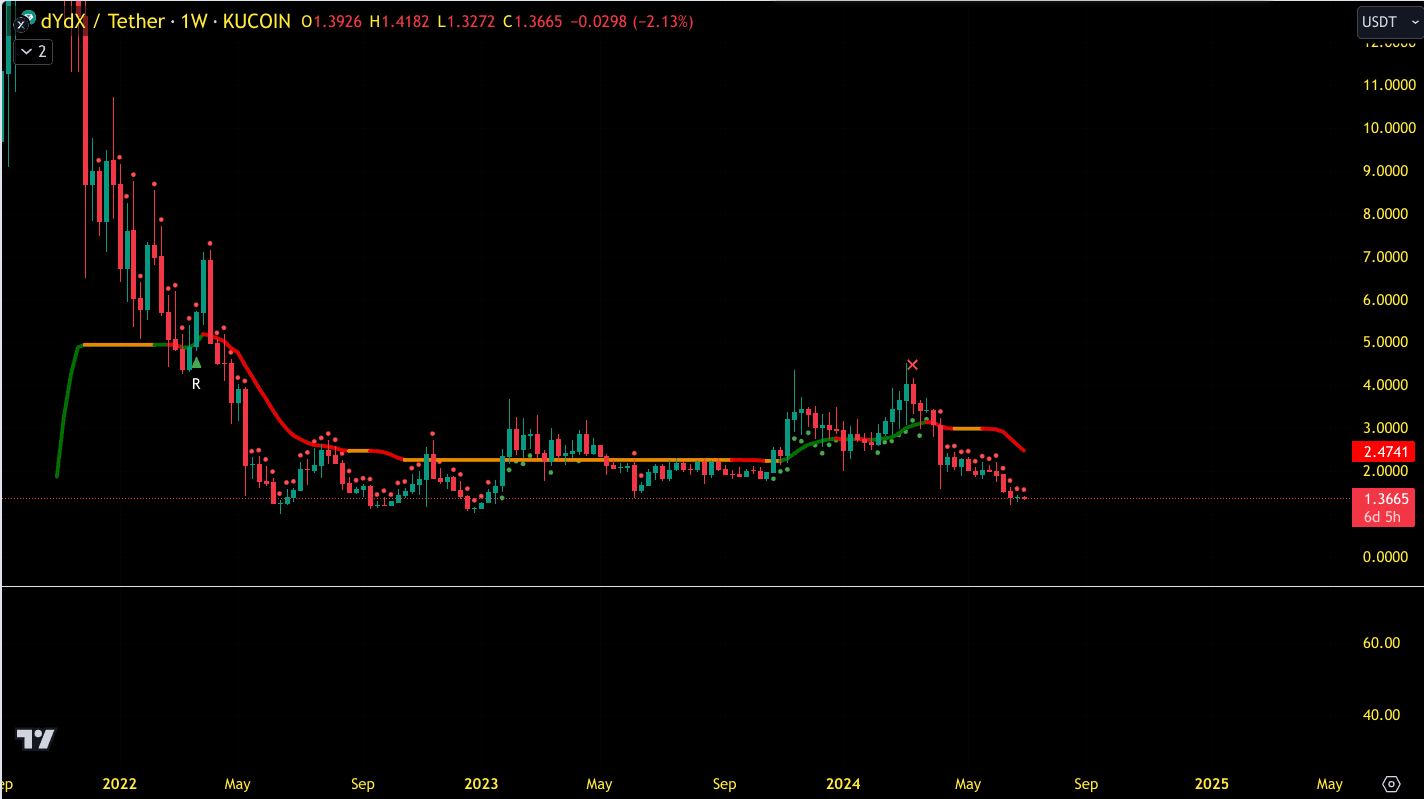Click the 2025 time axis label
1424x799 pixels.
click(1212, 784)
